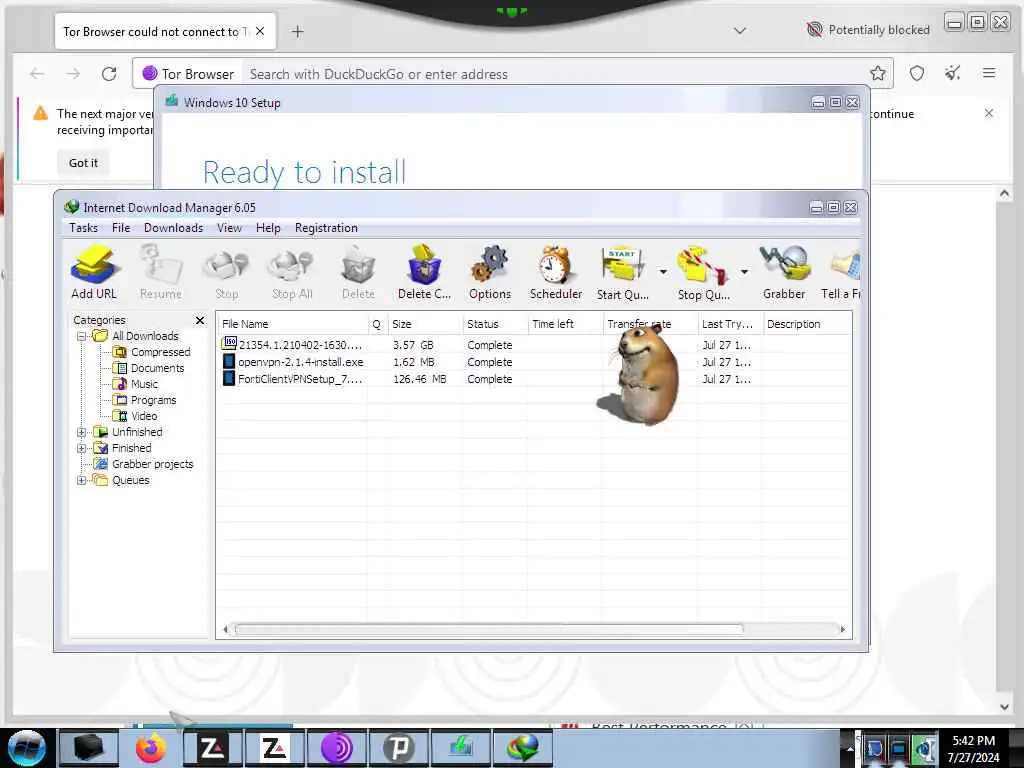Screen dimensions: 1024x768
Task: Click the Windows Start button
Action: pyautogui.click(x=26, y=748)
